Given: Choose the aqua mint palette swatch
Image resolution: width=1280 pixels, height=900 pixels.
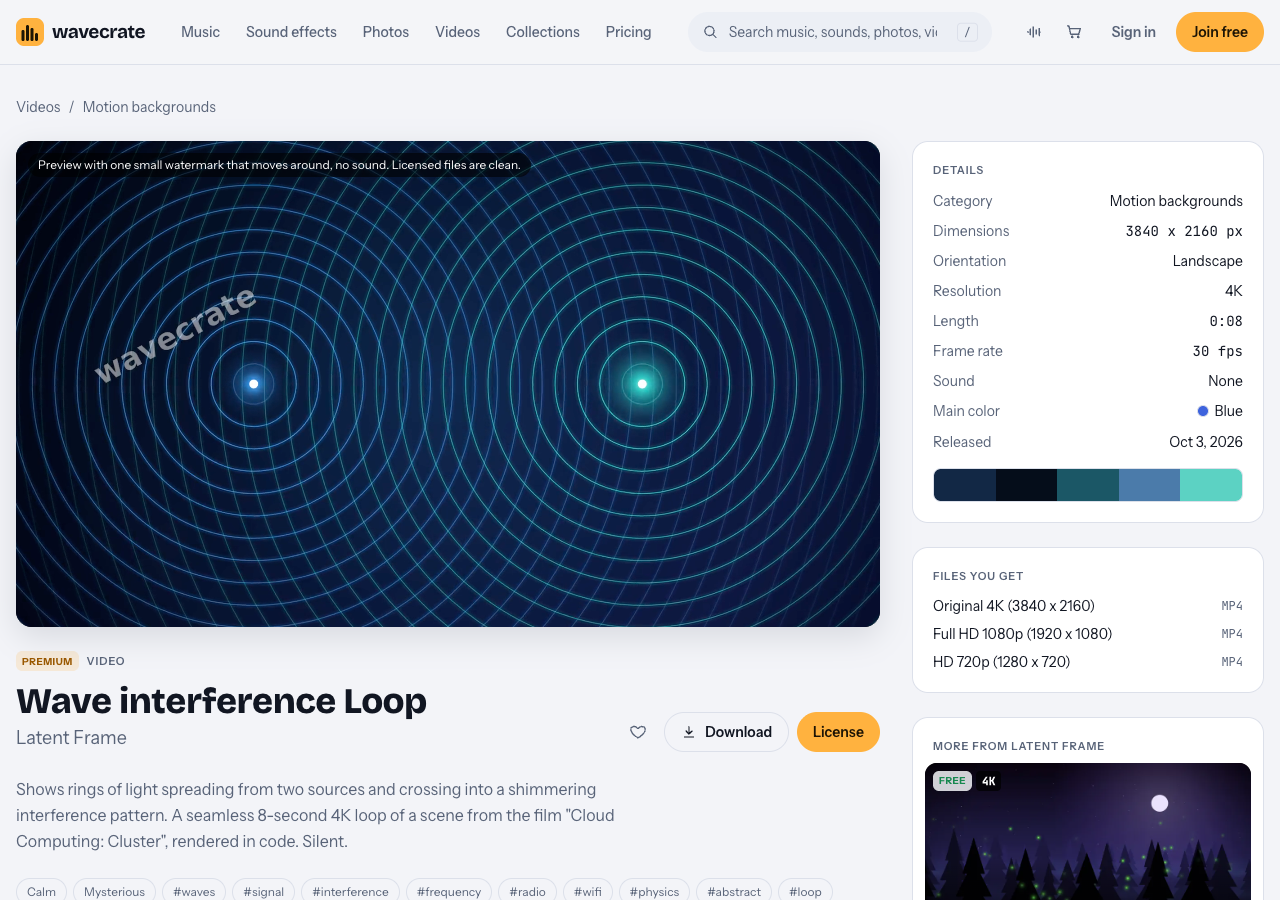Looking at the screenshot, I should point(1211,485).
